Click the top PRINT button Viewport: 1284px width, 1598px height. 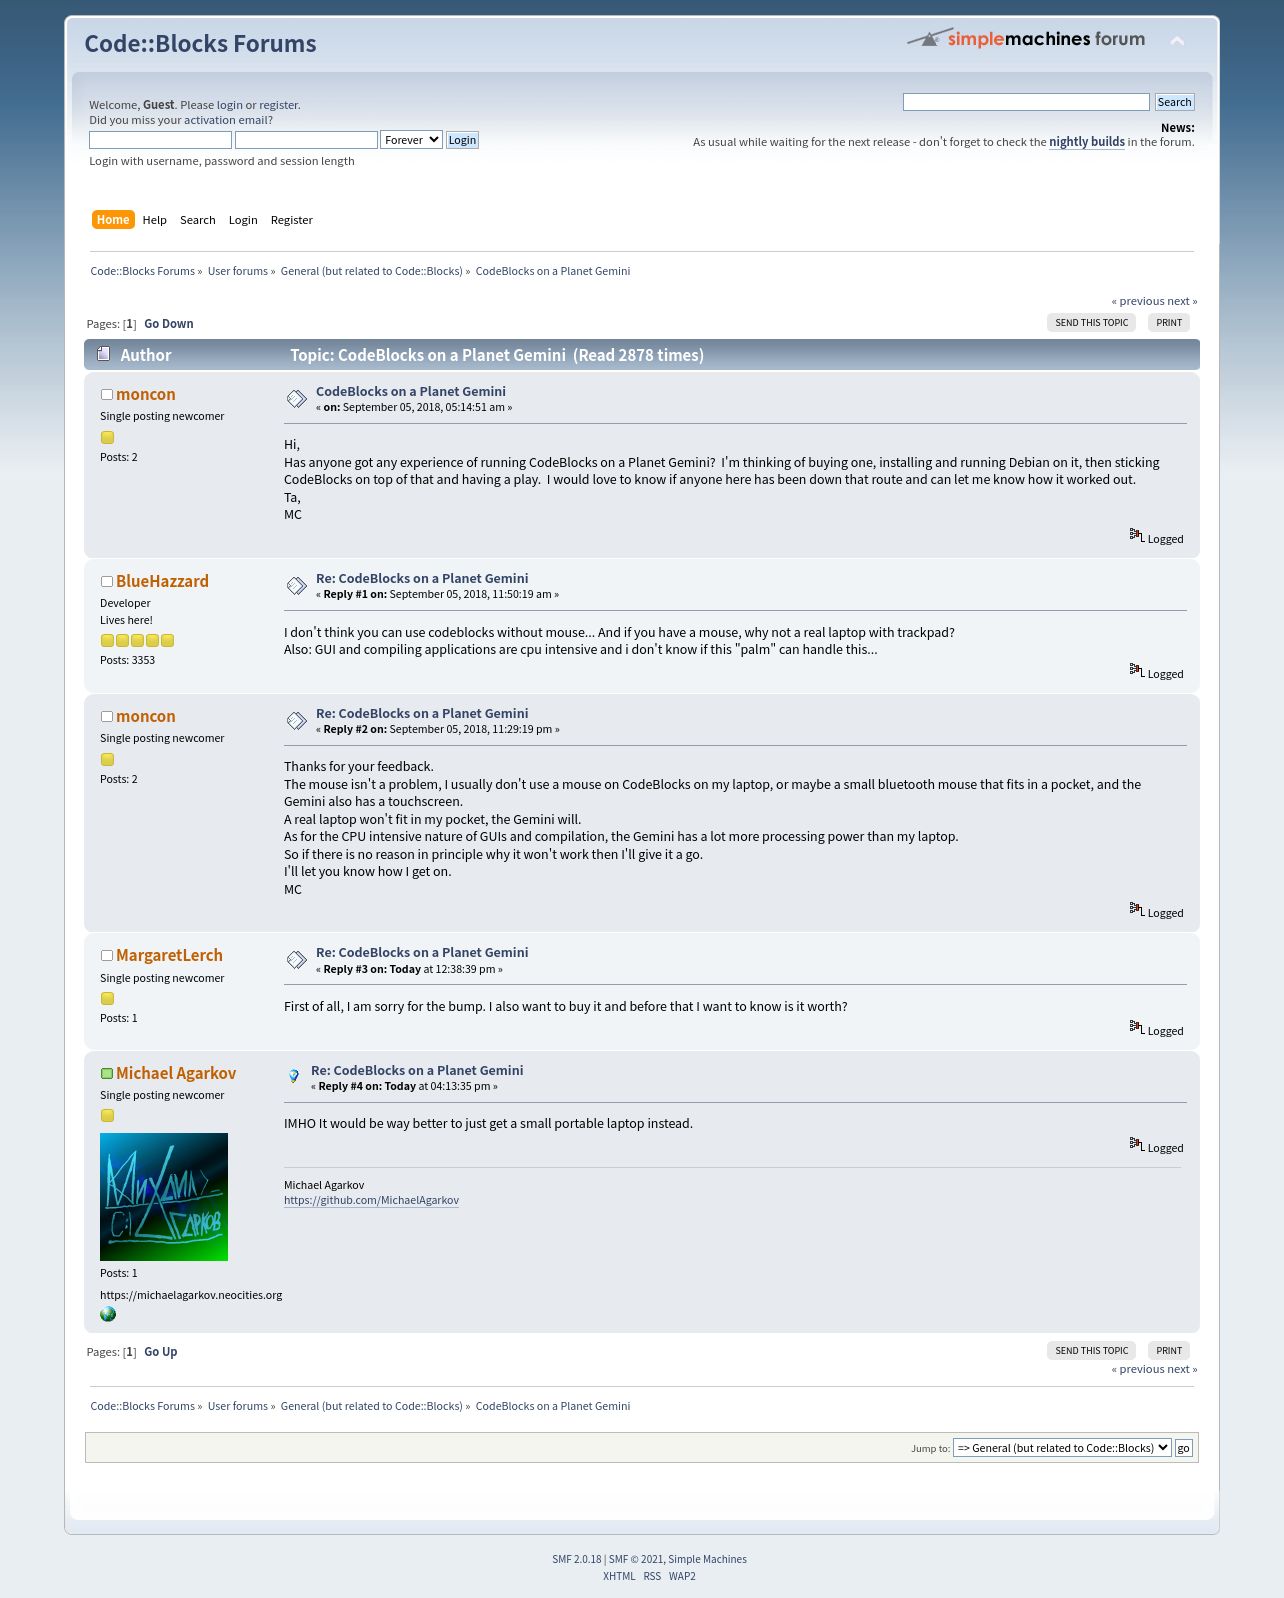[1169, 323]
